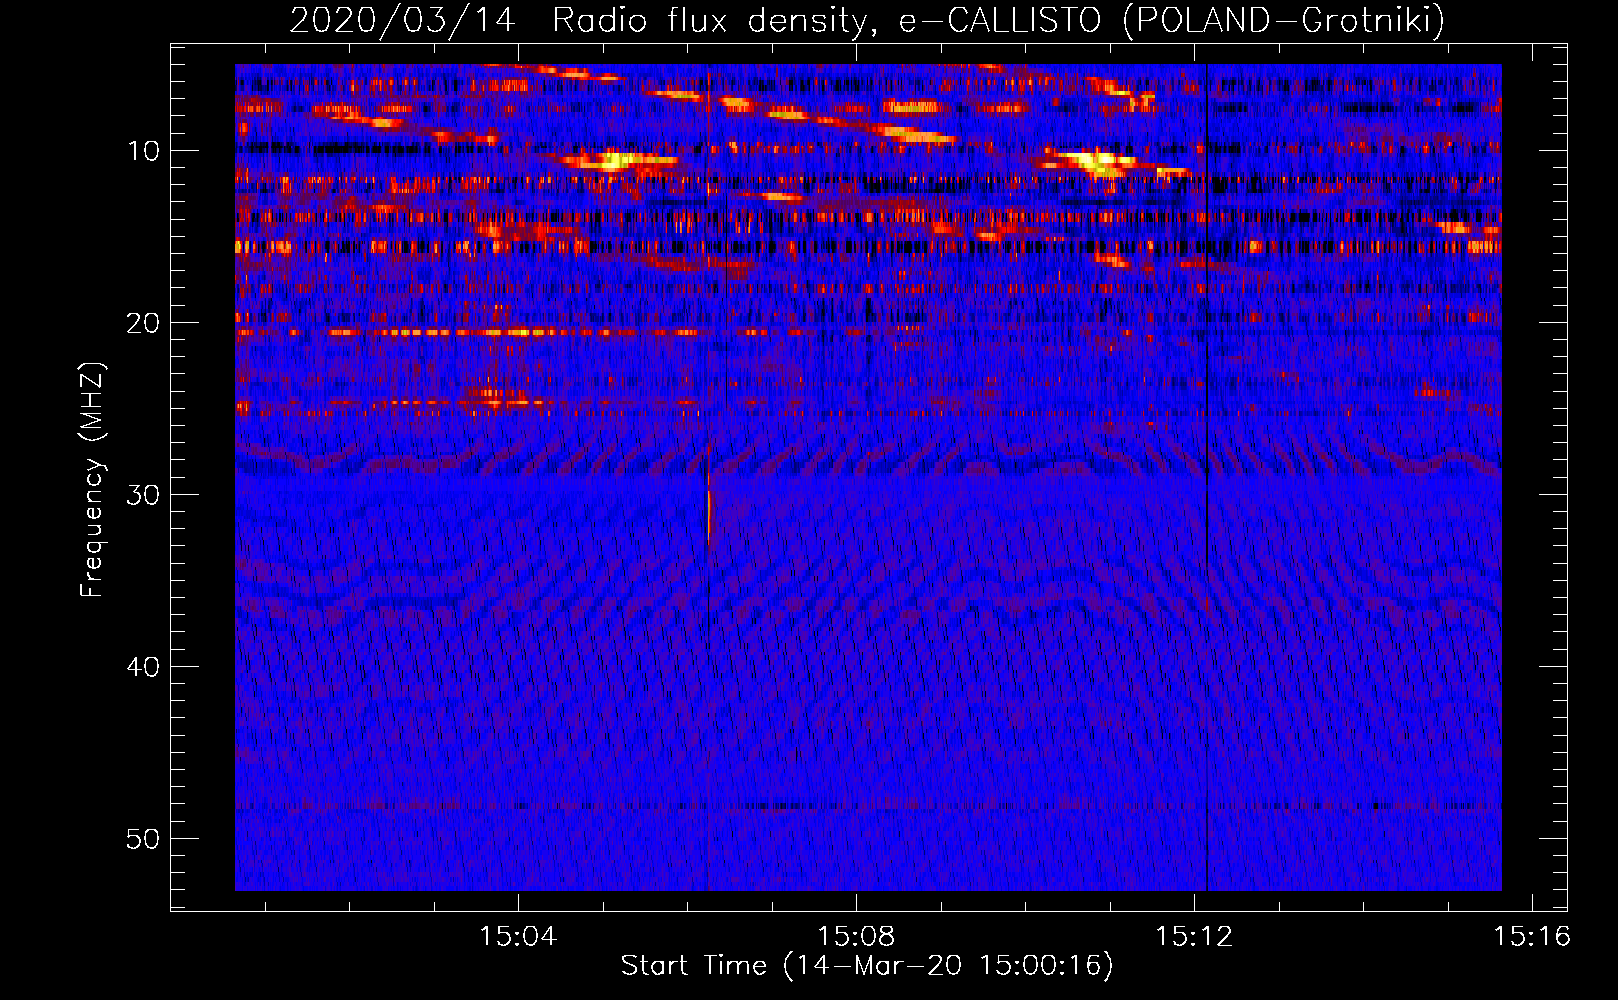Click the plot title mentioning e-CALLISTO POLAND-Grotniki
Screen dimensions: 1618x1000
(867, 20)
